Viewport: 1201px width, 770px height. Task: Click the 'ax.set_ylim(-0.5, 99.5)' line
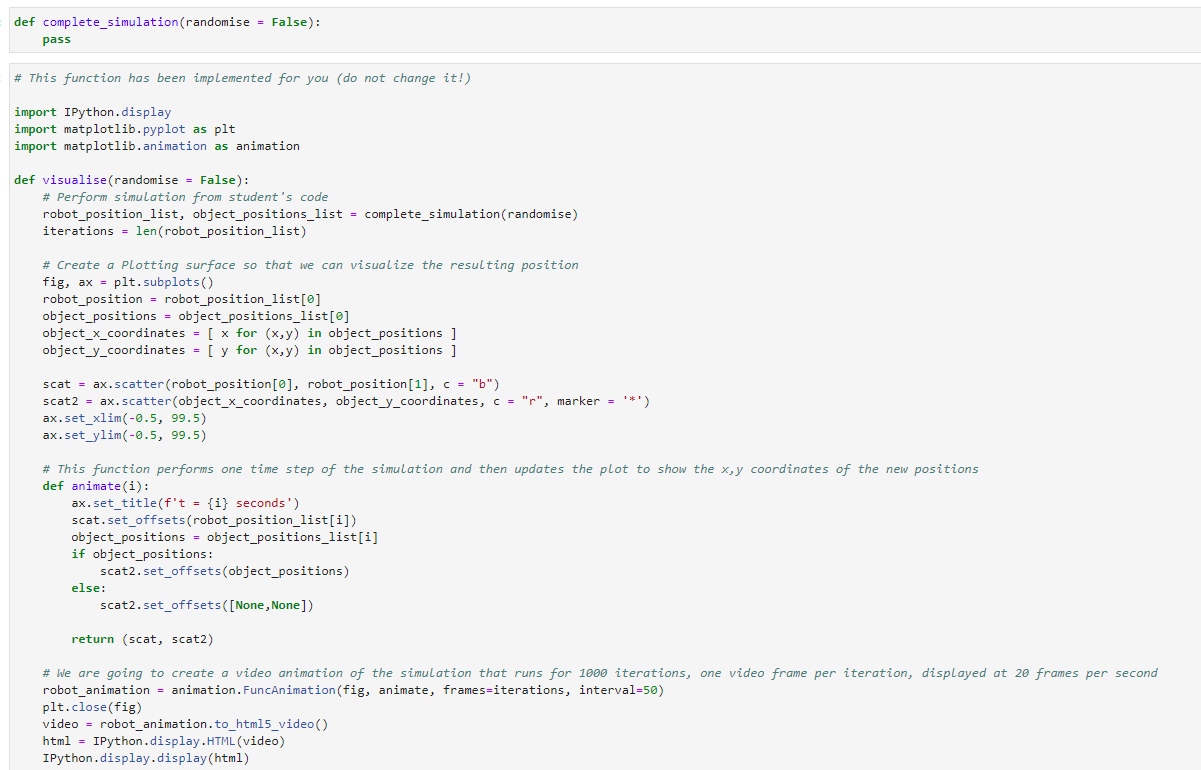[x=125, y=435]
